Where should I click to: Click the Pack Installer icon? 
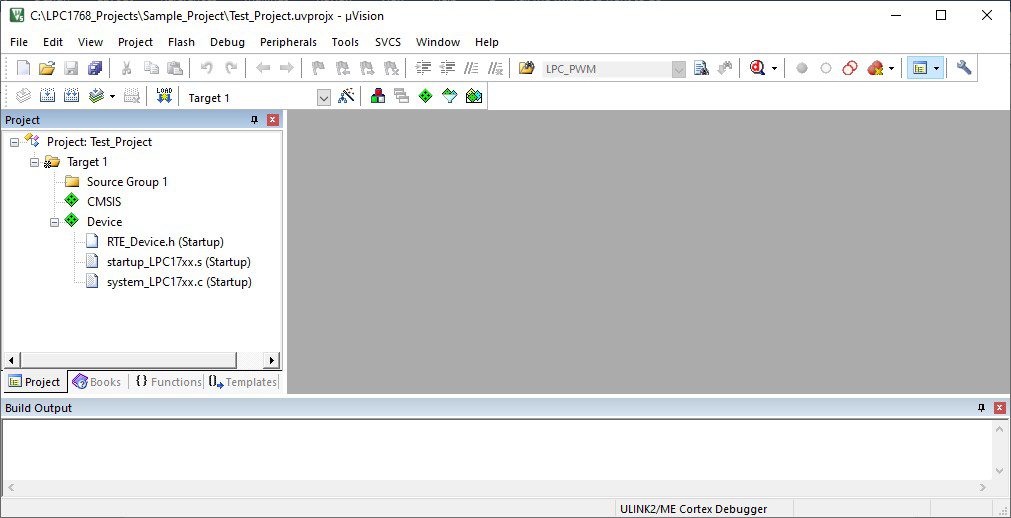[x=474, y=97]
